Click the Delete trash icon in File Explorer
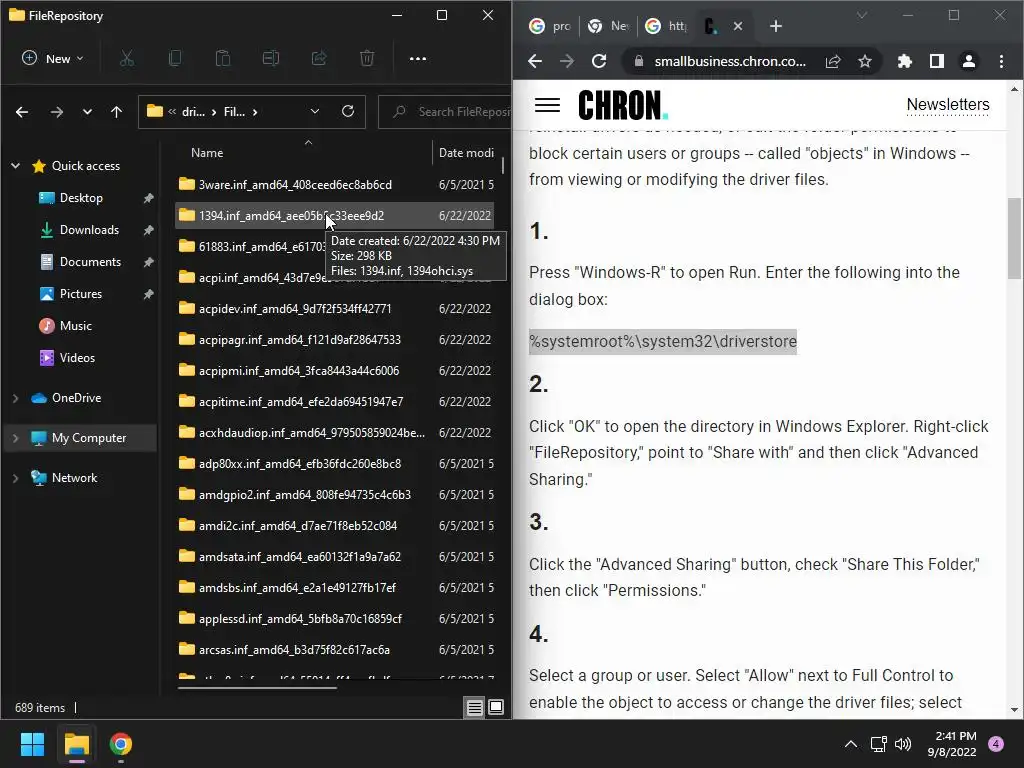This screenshot has height=768, width=1024. [367, 59]
